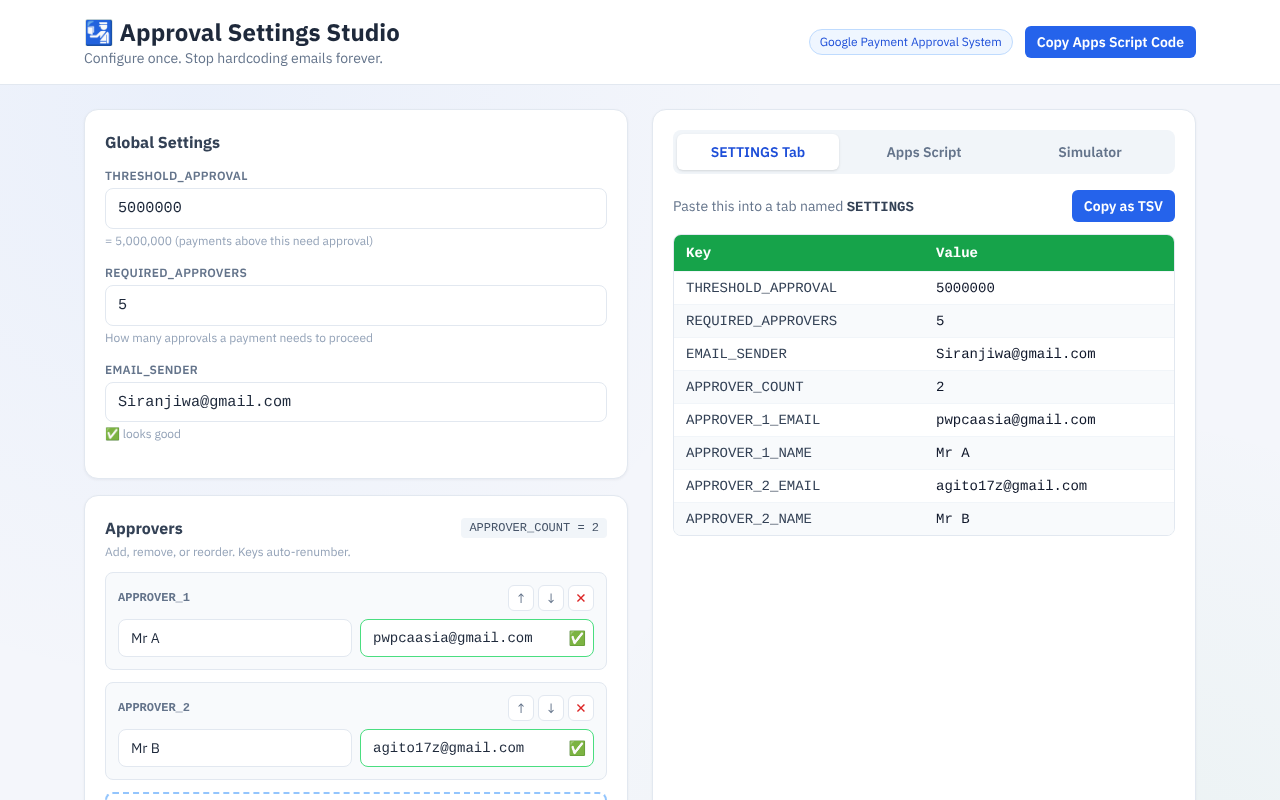1280x800 pixels.
Task: Click the APPROVER_COUNT = 2 badge
Action: [x=534, y=527]
